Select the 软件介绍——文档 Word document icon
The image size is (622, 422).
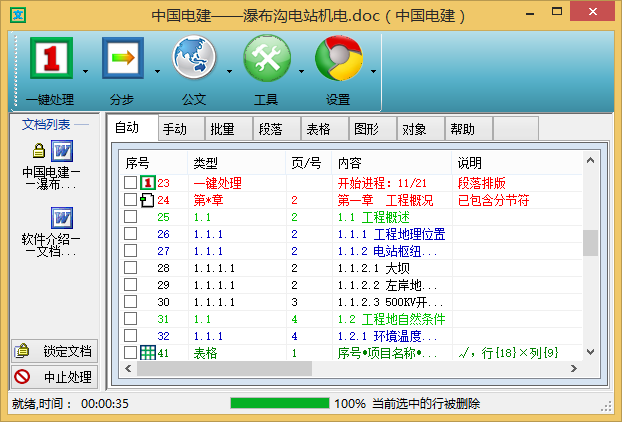pos(62,218)
